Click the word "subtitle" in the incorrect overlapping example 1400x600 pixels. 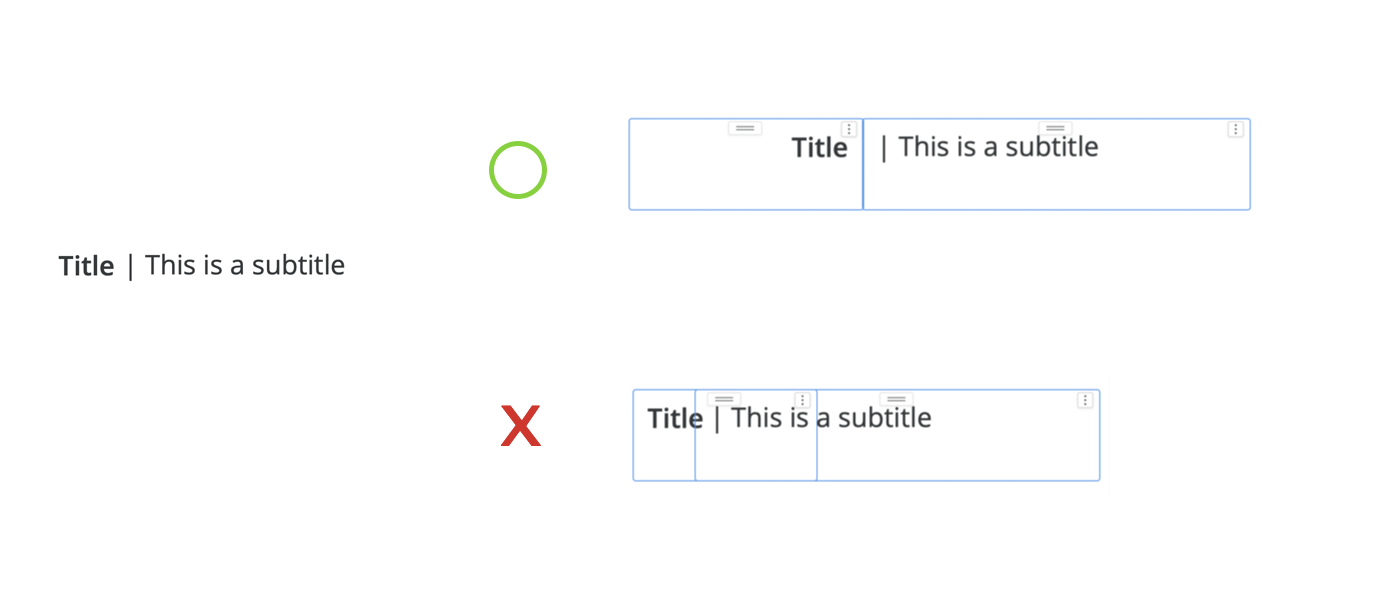884,417
